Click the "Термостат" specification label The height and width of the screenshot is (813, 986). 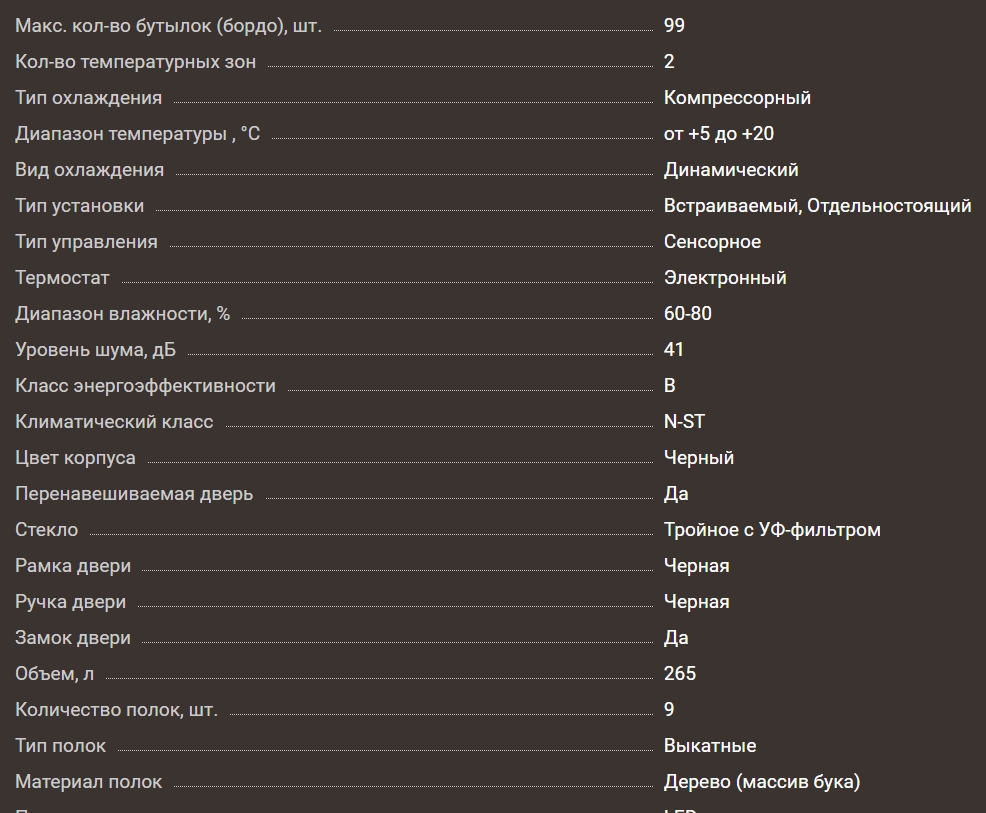(62, 278)
